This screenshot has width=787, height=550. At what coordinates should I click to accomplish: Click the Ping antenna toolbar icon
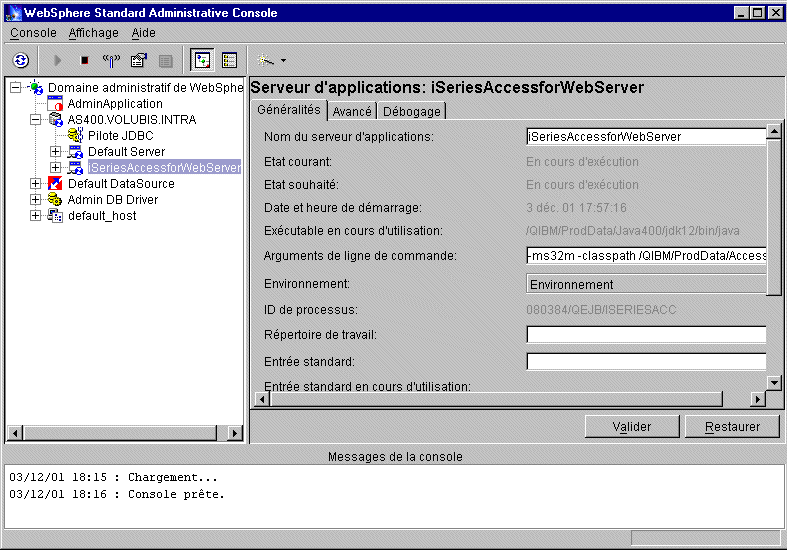click(x=111, y=61)
